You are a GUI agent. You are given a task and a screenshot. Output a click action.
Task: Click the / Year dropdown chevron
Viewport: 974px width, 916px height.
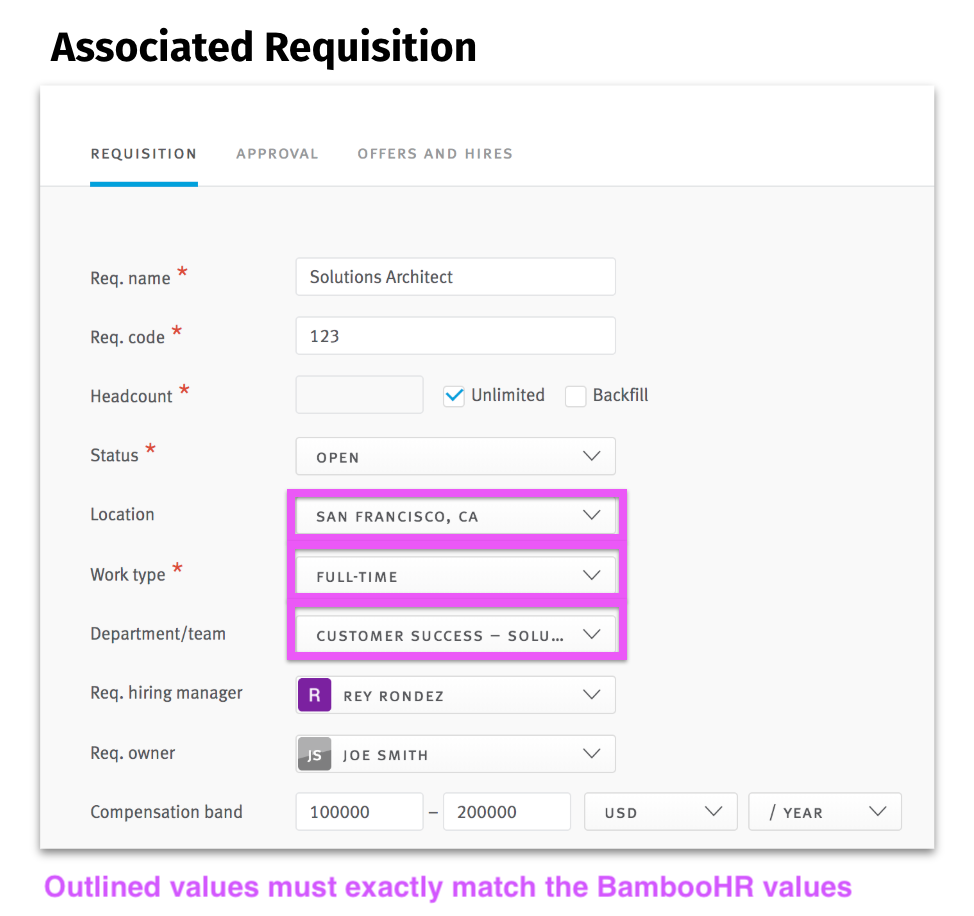(x=878, y=811)
